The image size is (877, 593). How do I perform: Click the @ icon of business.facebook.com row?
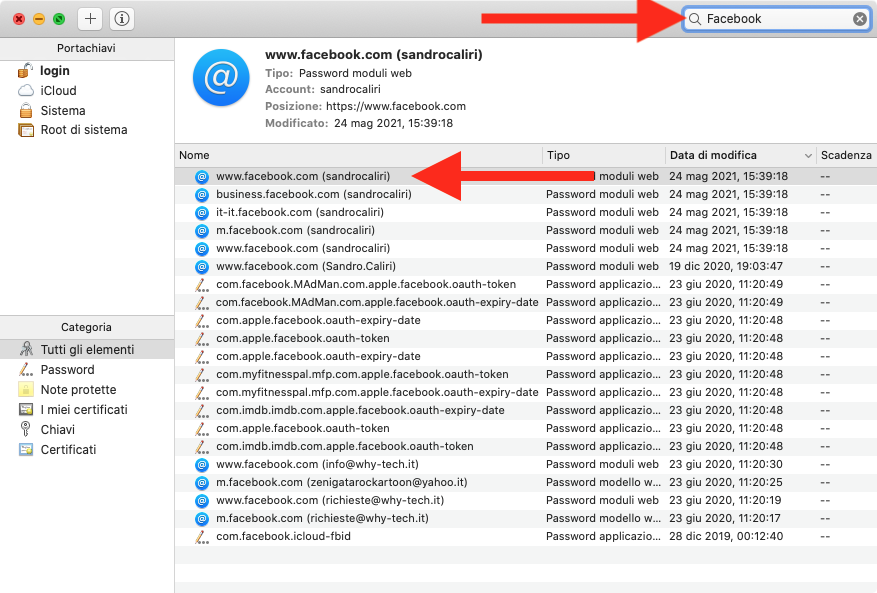click(x=202, y=195)
